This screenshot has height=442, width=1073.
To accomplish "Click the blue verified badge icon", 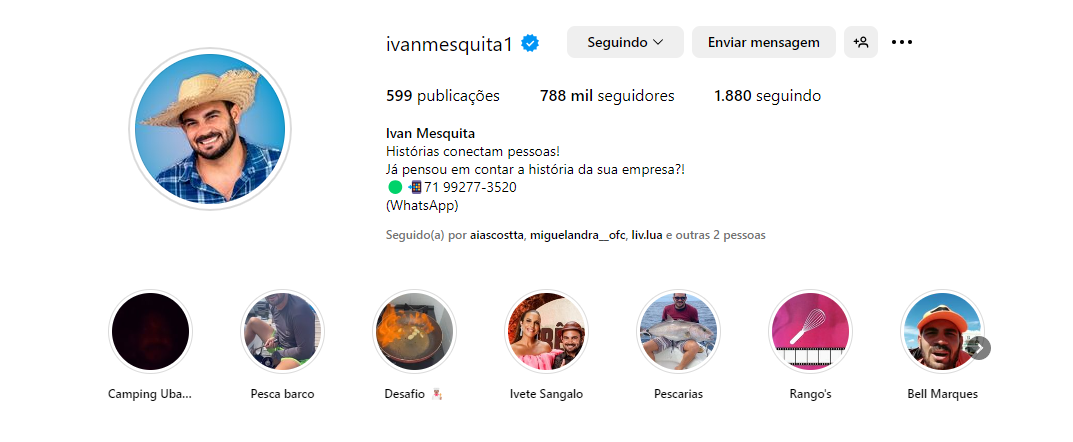I will pyautogui.click(x=530, y=43).
